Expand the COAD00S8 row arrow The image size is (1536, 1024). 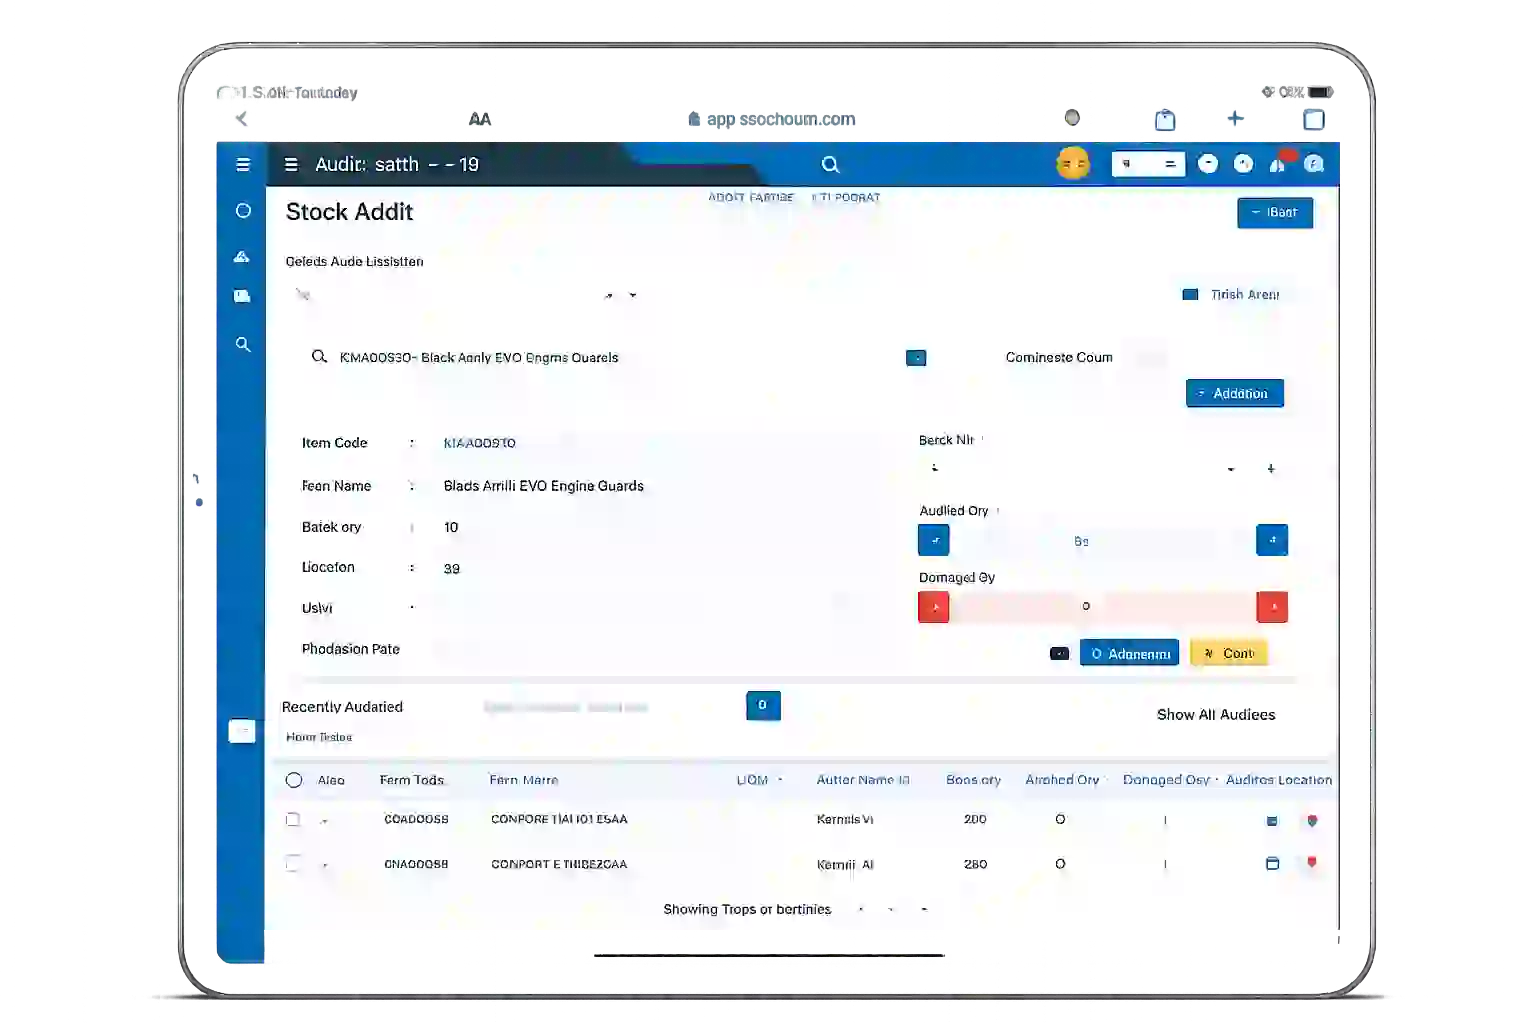point(325,821)
